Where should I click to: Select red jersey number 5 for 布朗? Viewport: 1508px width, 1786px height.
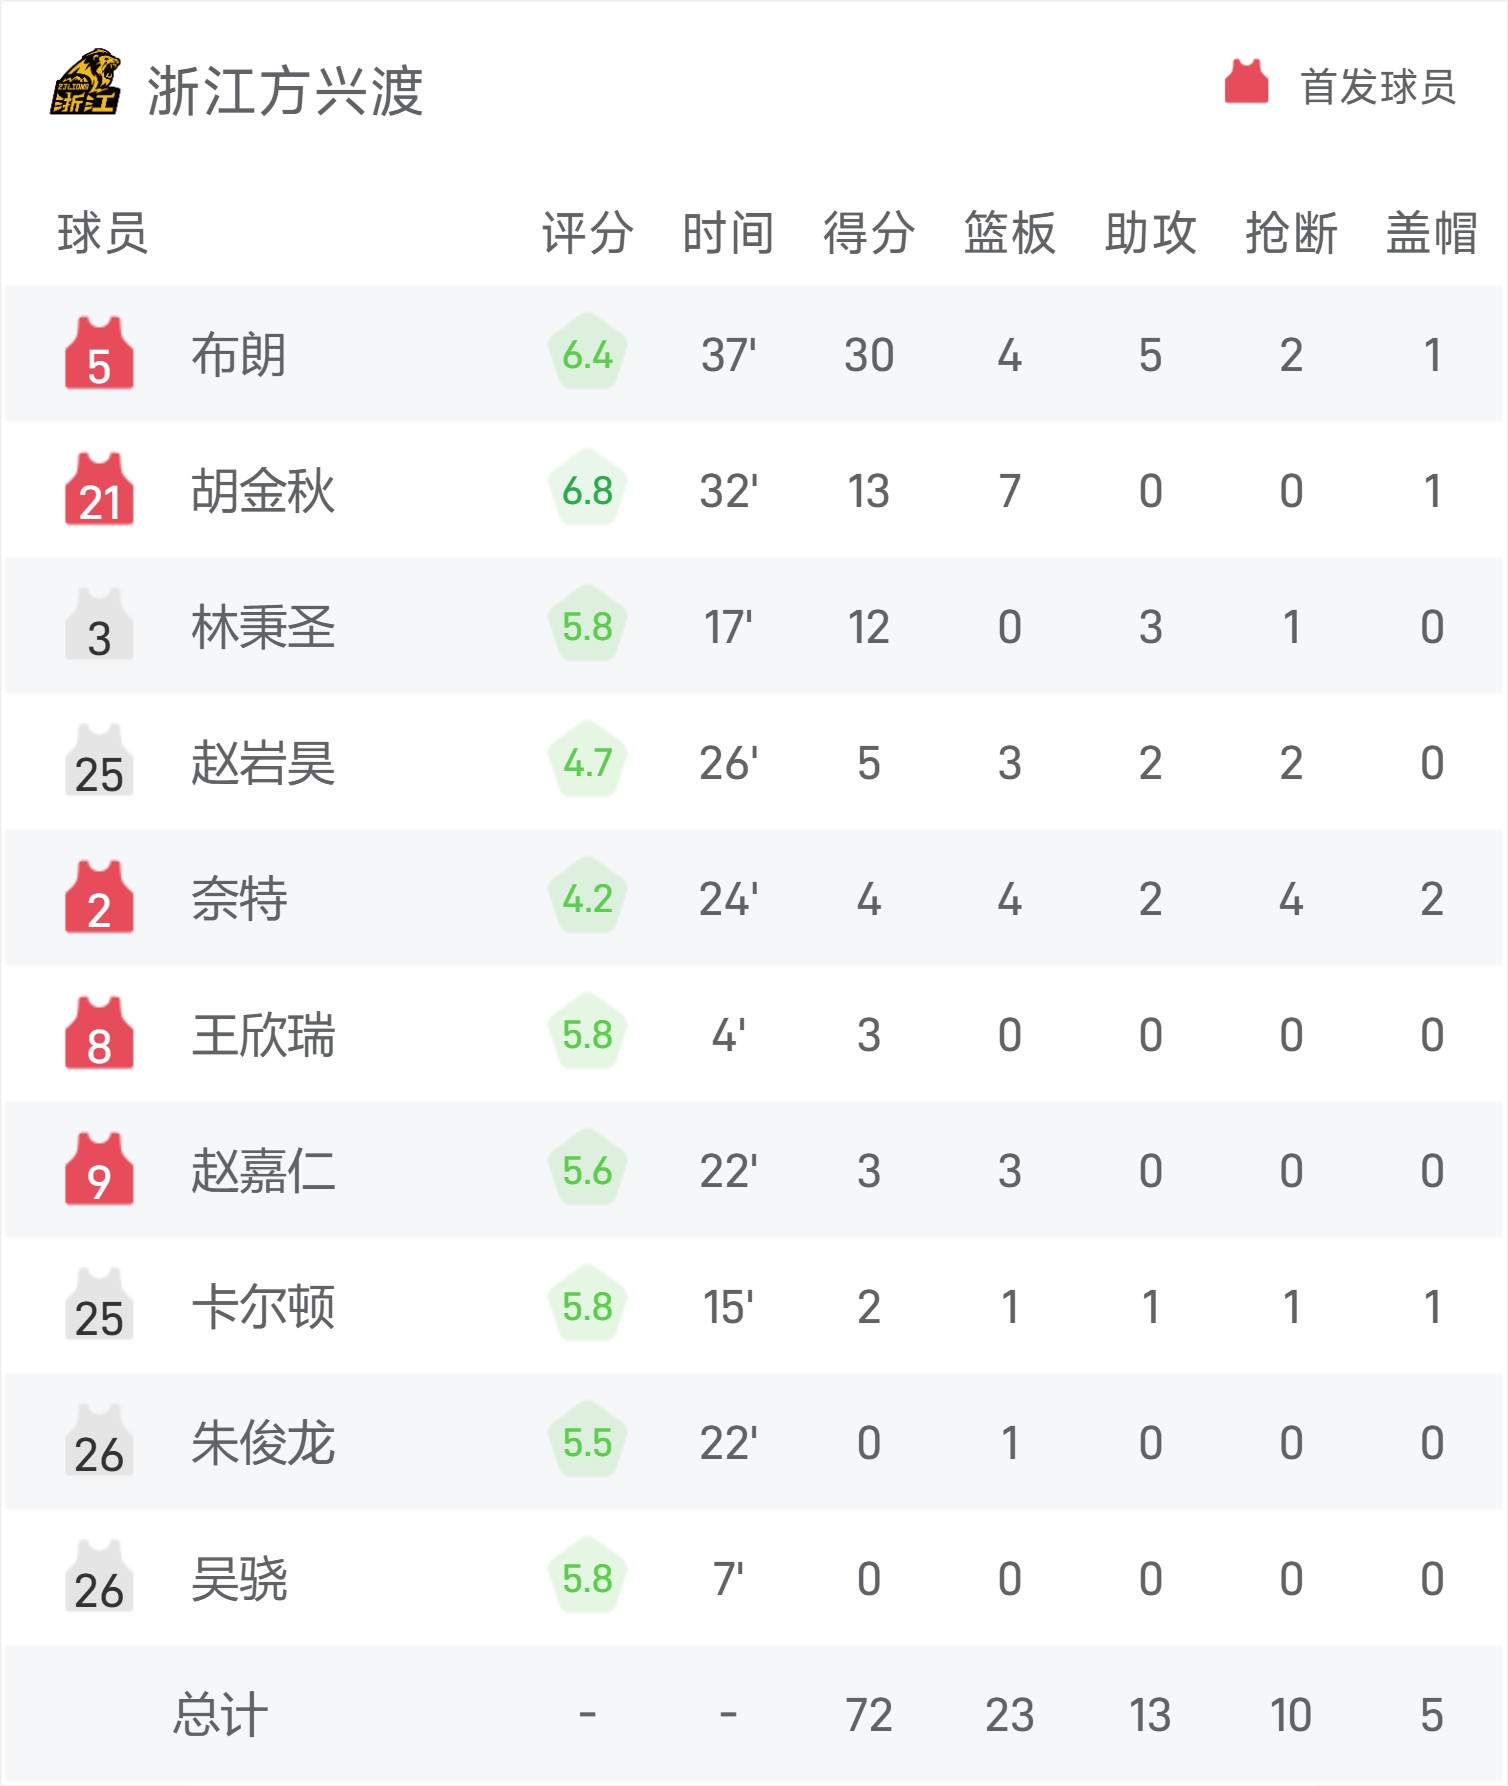[x=99, y=353]
